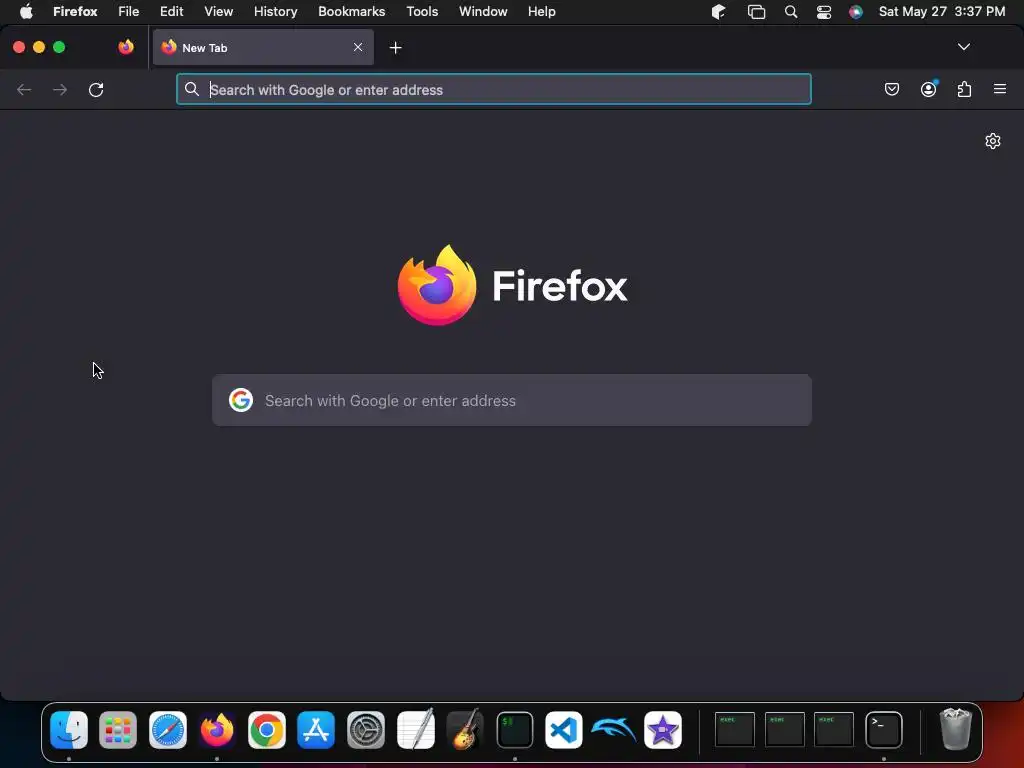The height and width of the screenshot is (768, 1024).
Task: Open Finder from the dock
Action: pos(69,729)
